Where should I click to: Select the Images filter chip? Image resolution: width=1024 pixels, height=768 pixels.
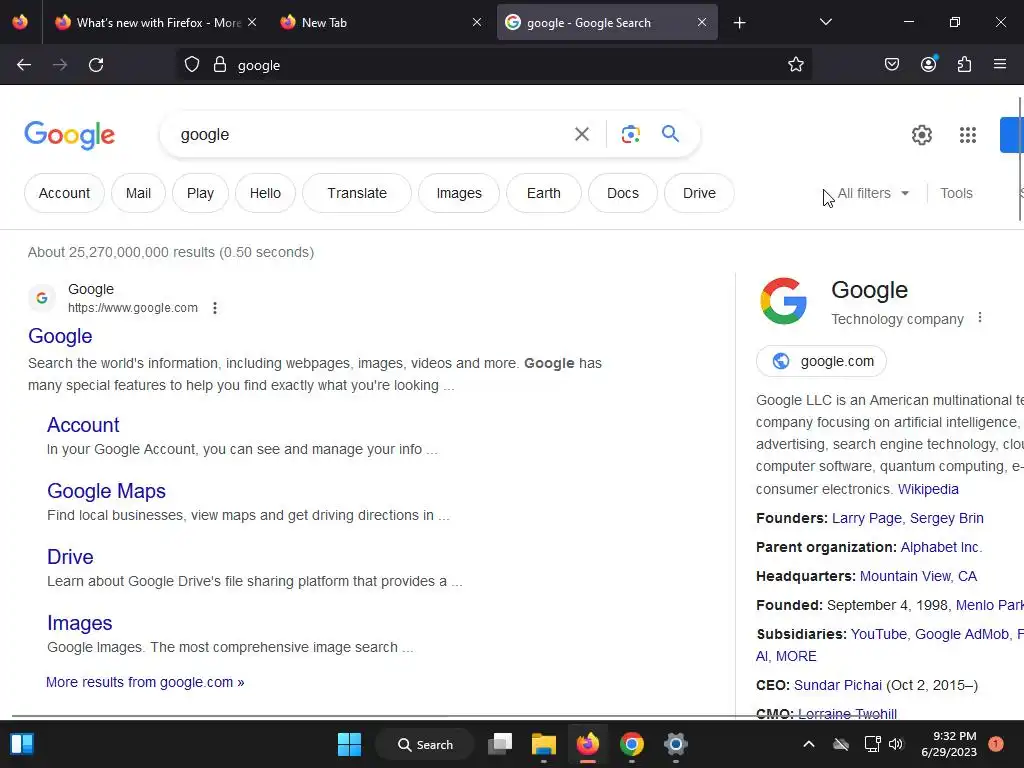(x=458, y=193)
